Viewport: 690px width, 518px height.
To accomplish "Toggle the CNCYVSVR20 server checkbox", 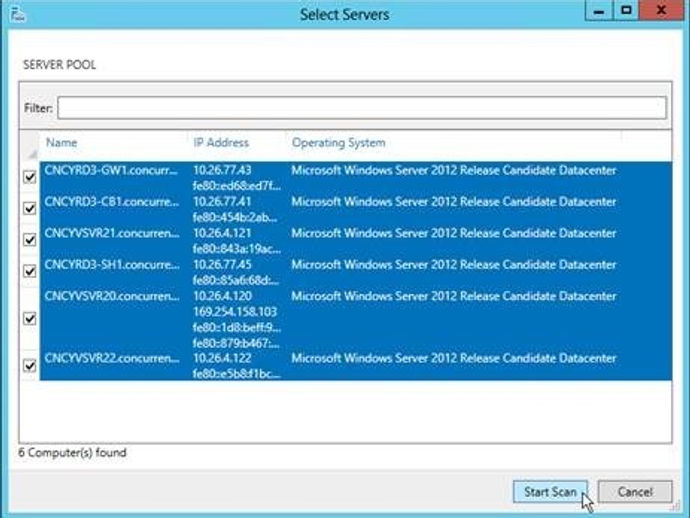I will pyautogui.click(x=29, y=318).
